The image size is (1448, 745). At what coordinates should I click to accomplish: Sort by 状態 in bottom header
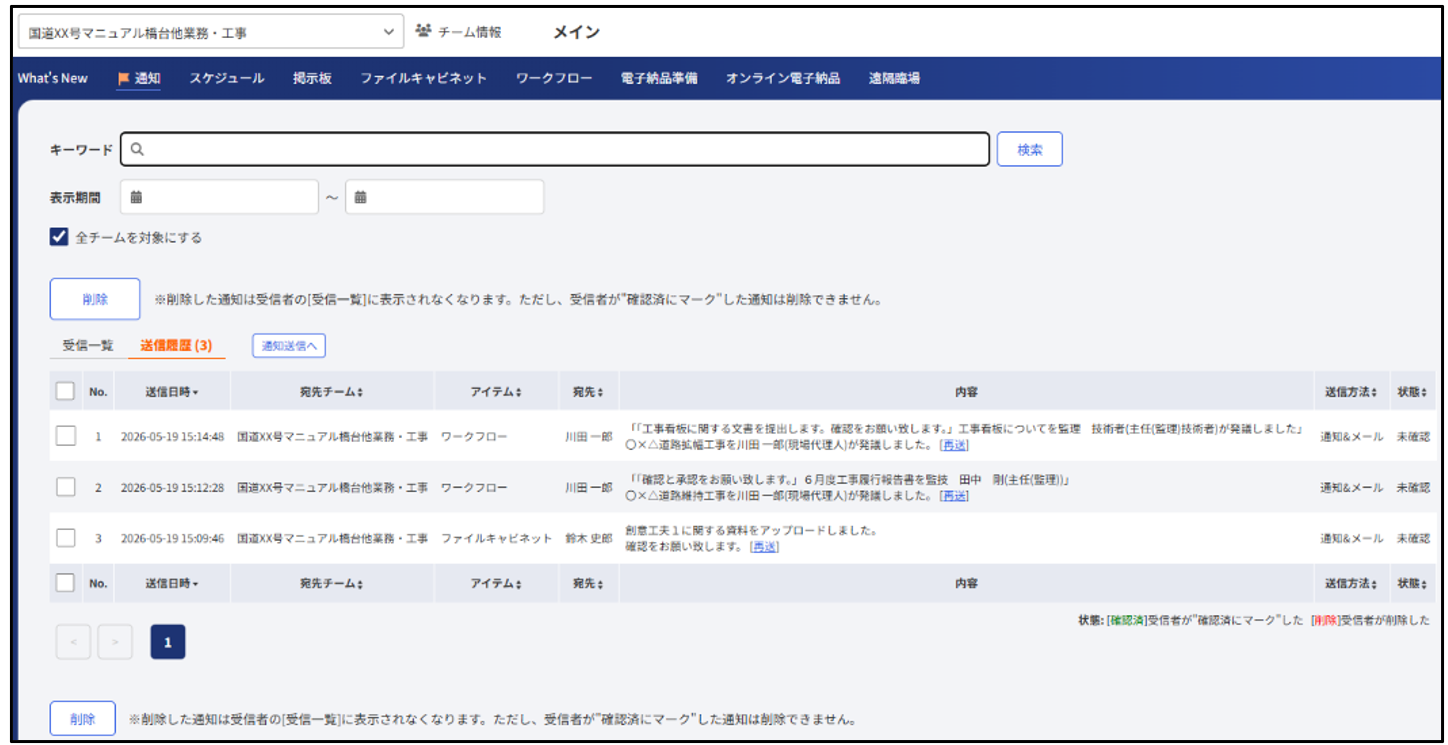(x=1413, y=584)
